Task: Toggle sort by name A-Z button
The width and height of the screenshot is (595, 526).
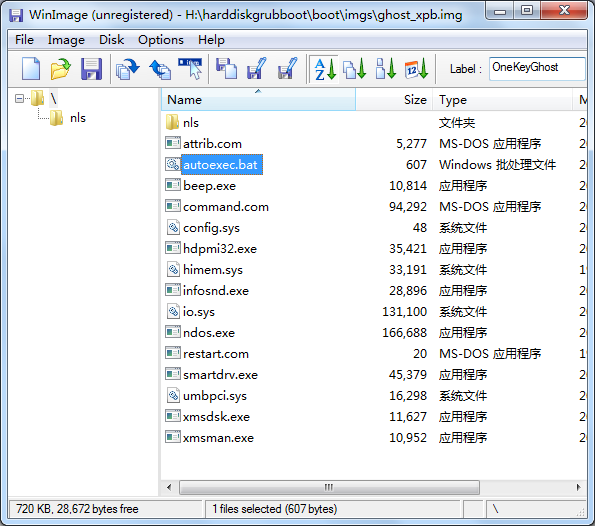Action: [324, 69]
